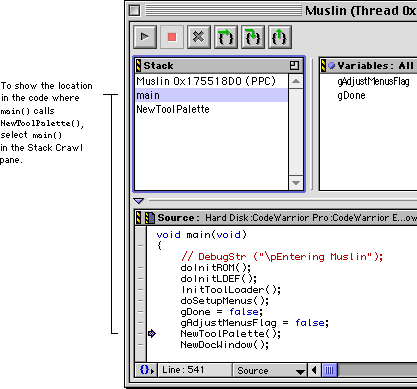Viewport: 417px width, 389px height.
Task: Click the void main(void) code line
Action: coord(202,235)
